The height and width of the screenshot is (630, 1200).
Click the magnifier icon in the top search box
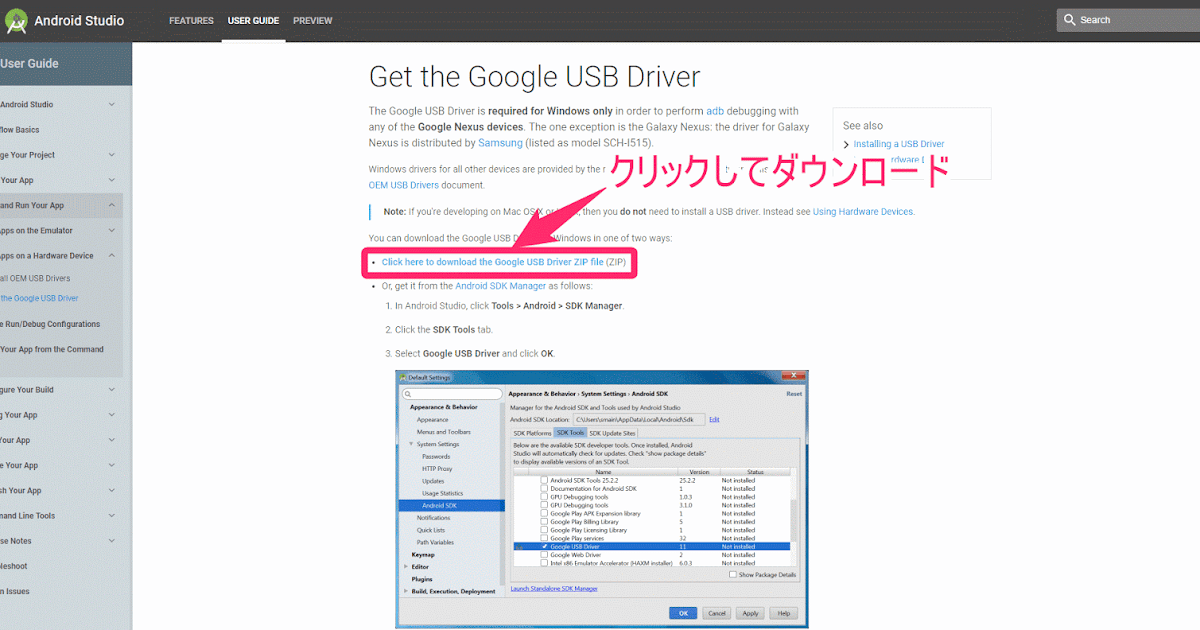coord(1070,20)
